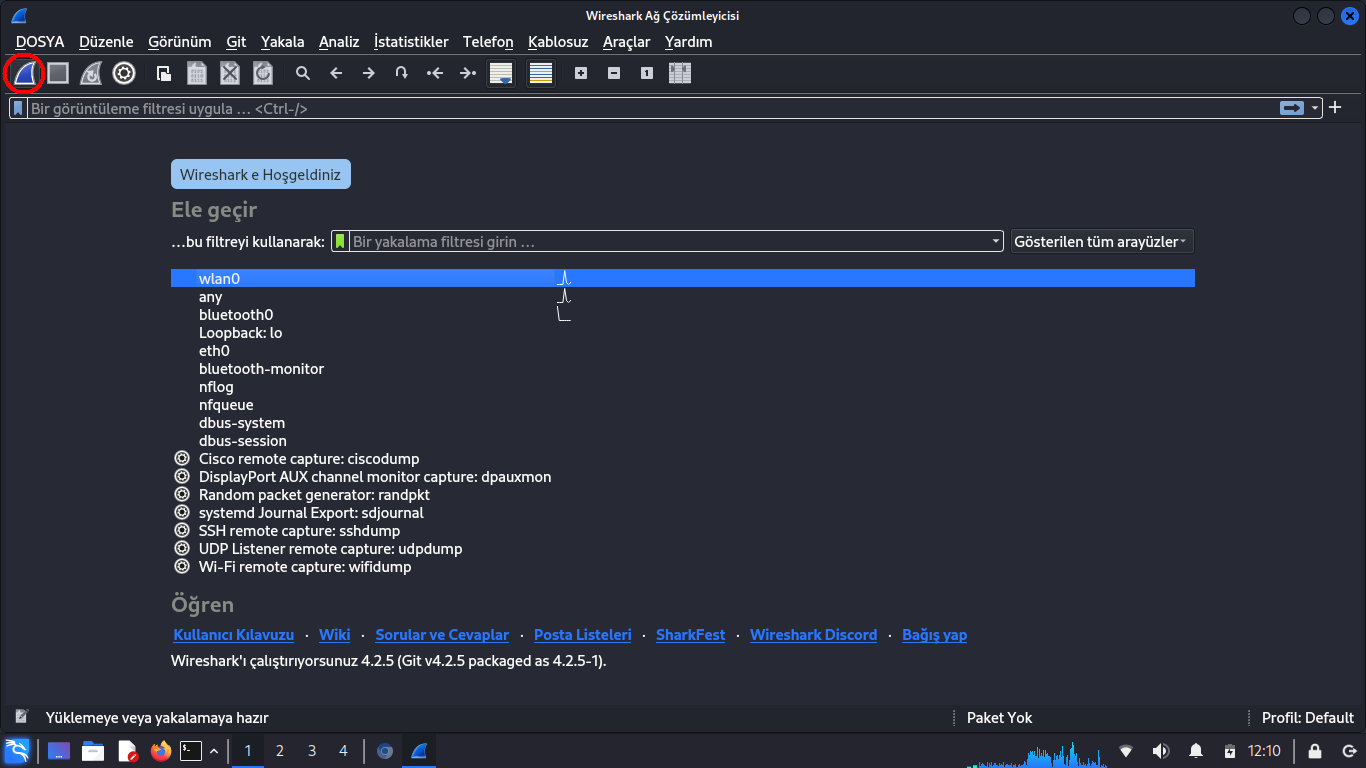The image size is (1366, 768).
Task: Open capture options gear icon
Action: pyautogui.click(x=124, y=73)
